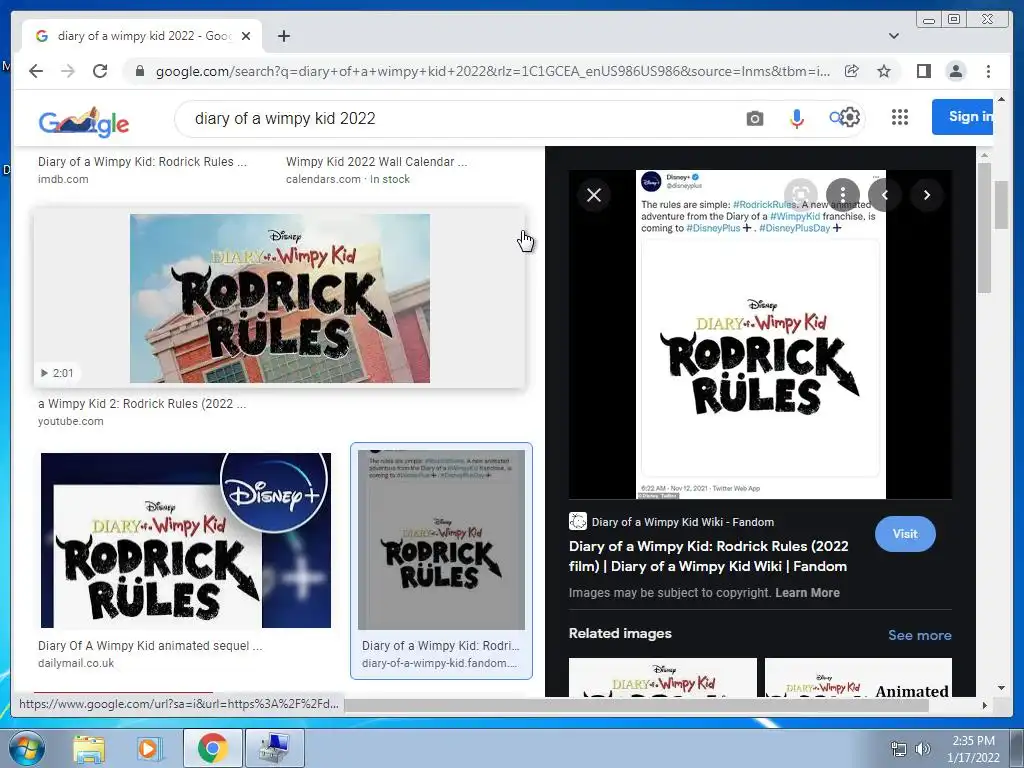Open Diary of a Wimpy Kid Wiki - Fandom source
Image resolution: width=1024 pixels, height=768 pixels.
(x=671, y=522)
